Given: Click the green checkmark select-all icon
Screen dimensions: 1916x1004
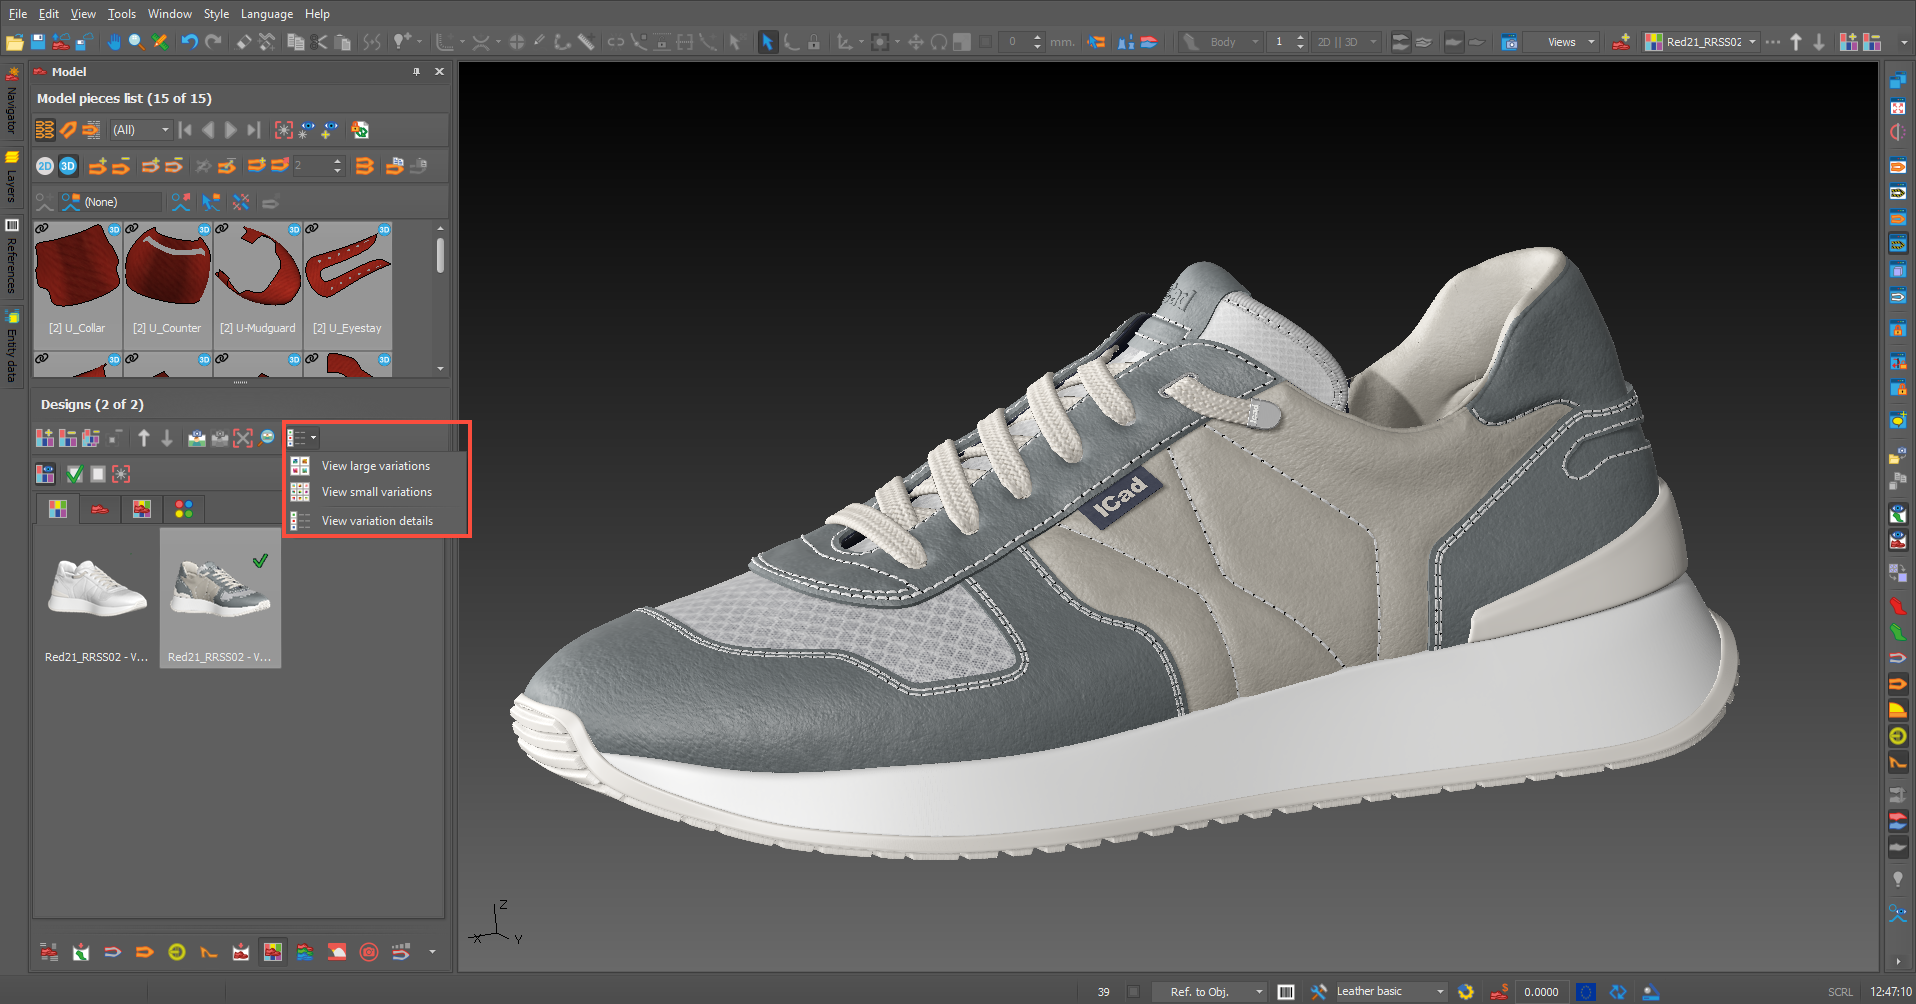Looking at the screenshot, I should pyautogui.click(x=74, y=474).
